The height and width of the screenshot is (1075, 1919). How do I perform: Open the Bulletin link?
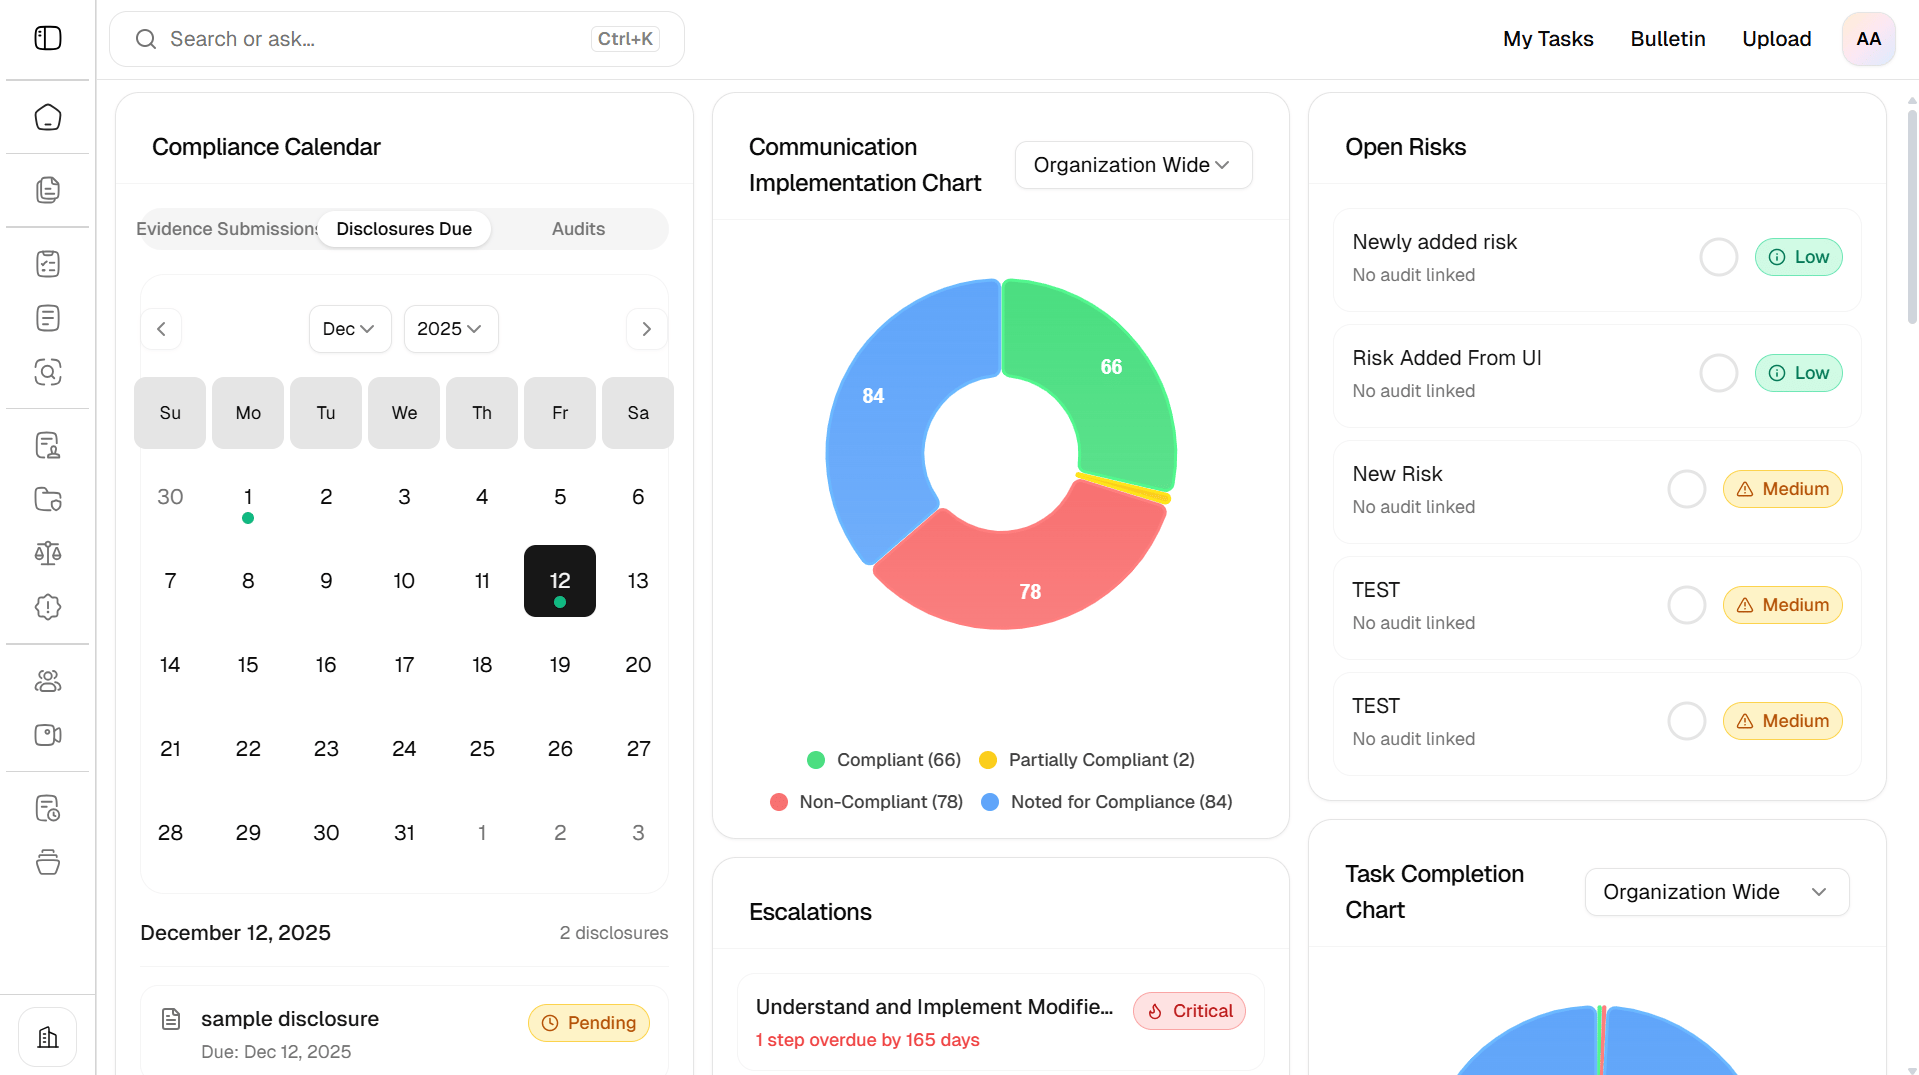point(1668,39)
